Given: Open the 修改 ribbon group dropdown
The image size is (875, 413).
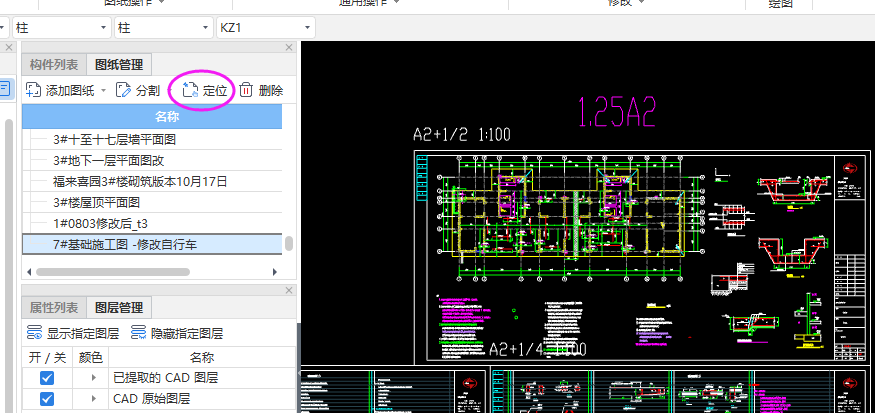Looking at the screenshot, I should (x=641, y=2).
